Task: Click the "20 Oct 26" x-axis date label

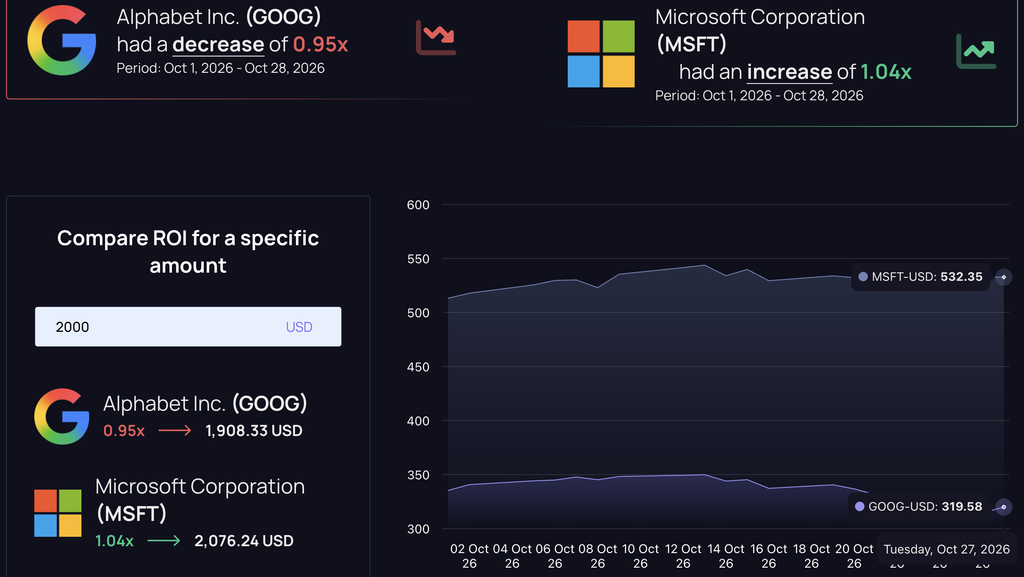Action: 854,556
